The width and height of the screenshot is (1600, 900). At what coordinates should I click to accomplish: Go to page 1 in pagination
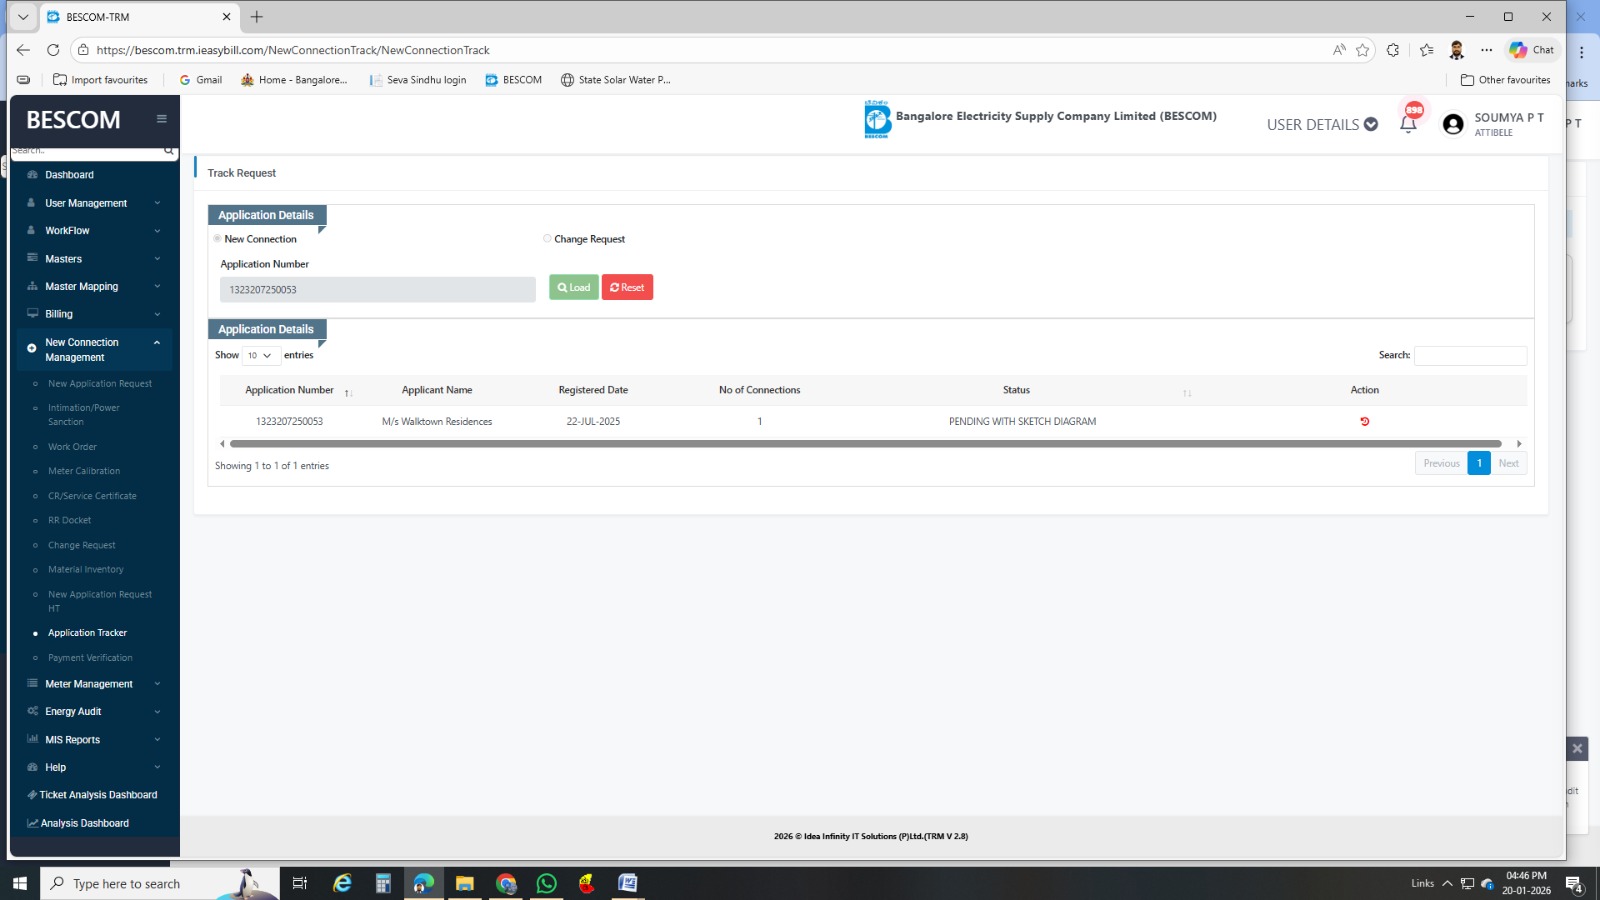(1479, 463)
